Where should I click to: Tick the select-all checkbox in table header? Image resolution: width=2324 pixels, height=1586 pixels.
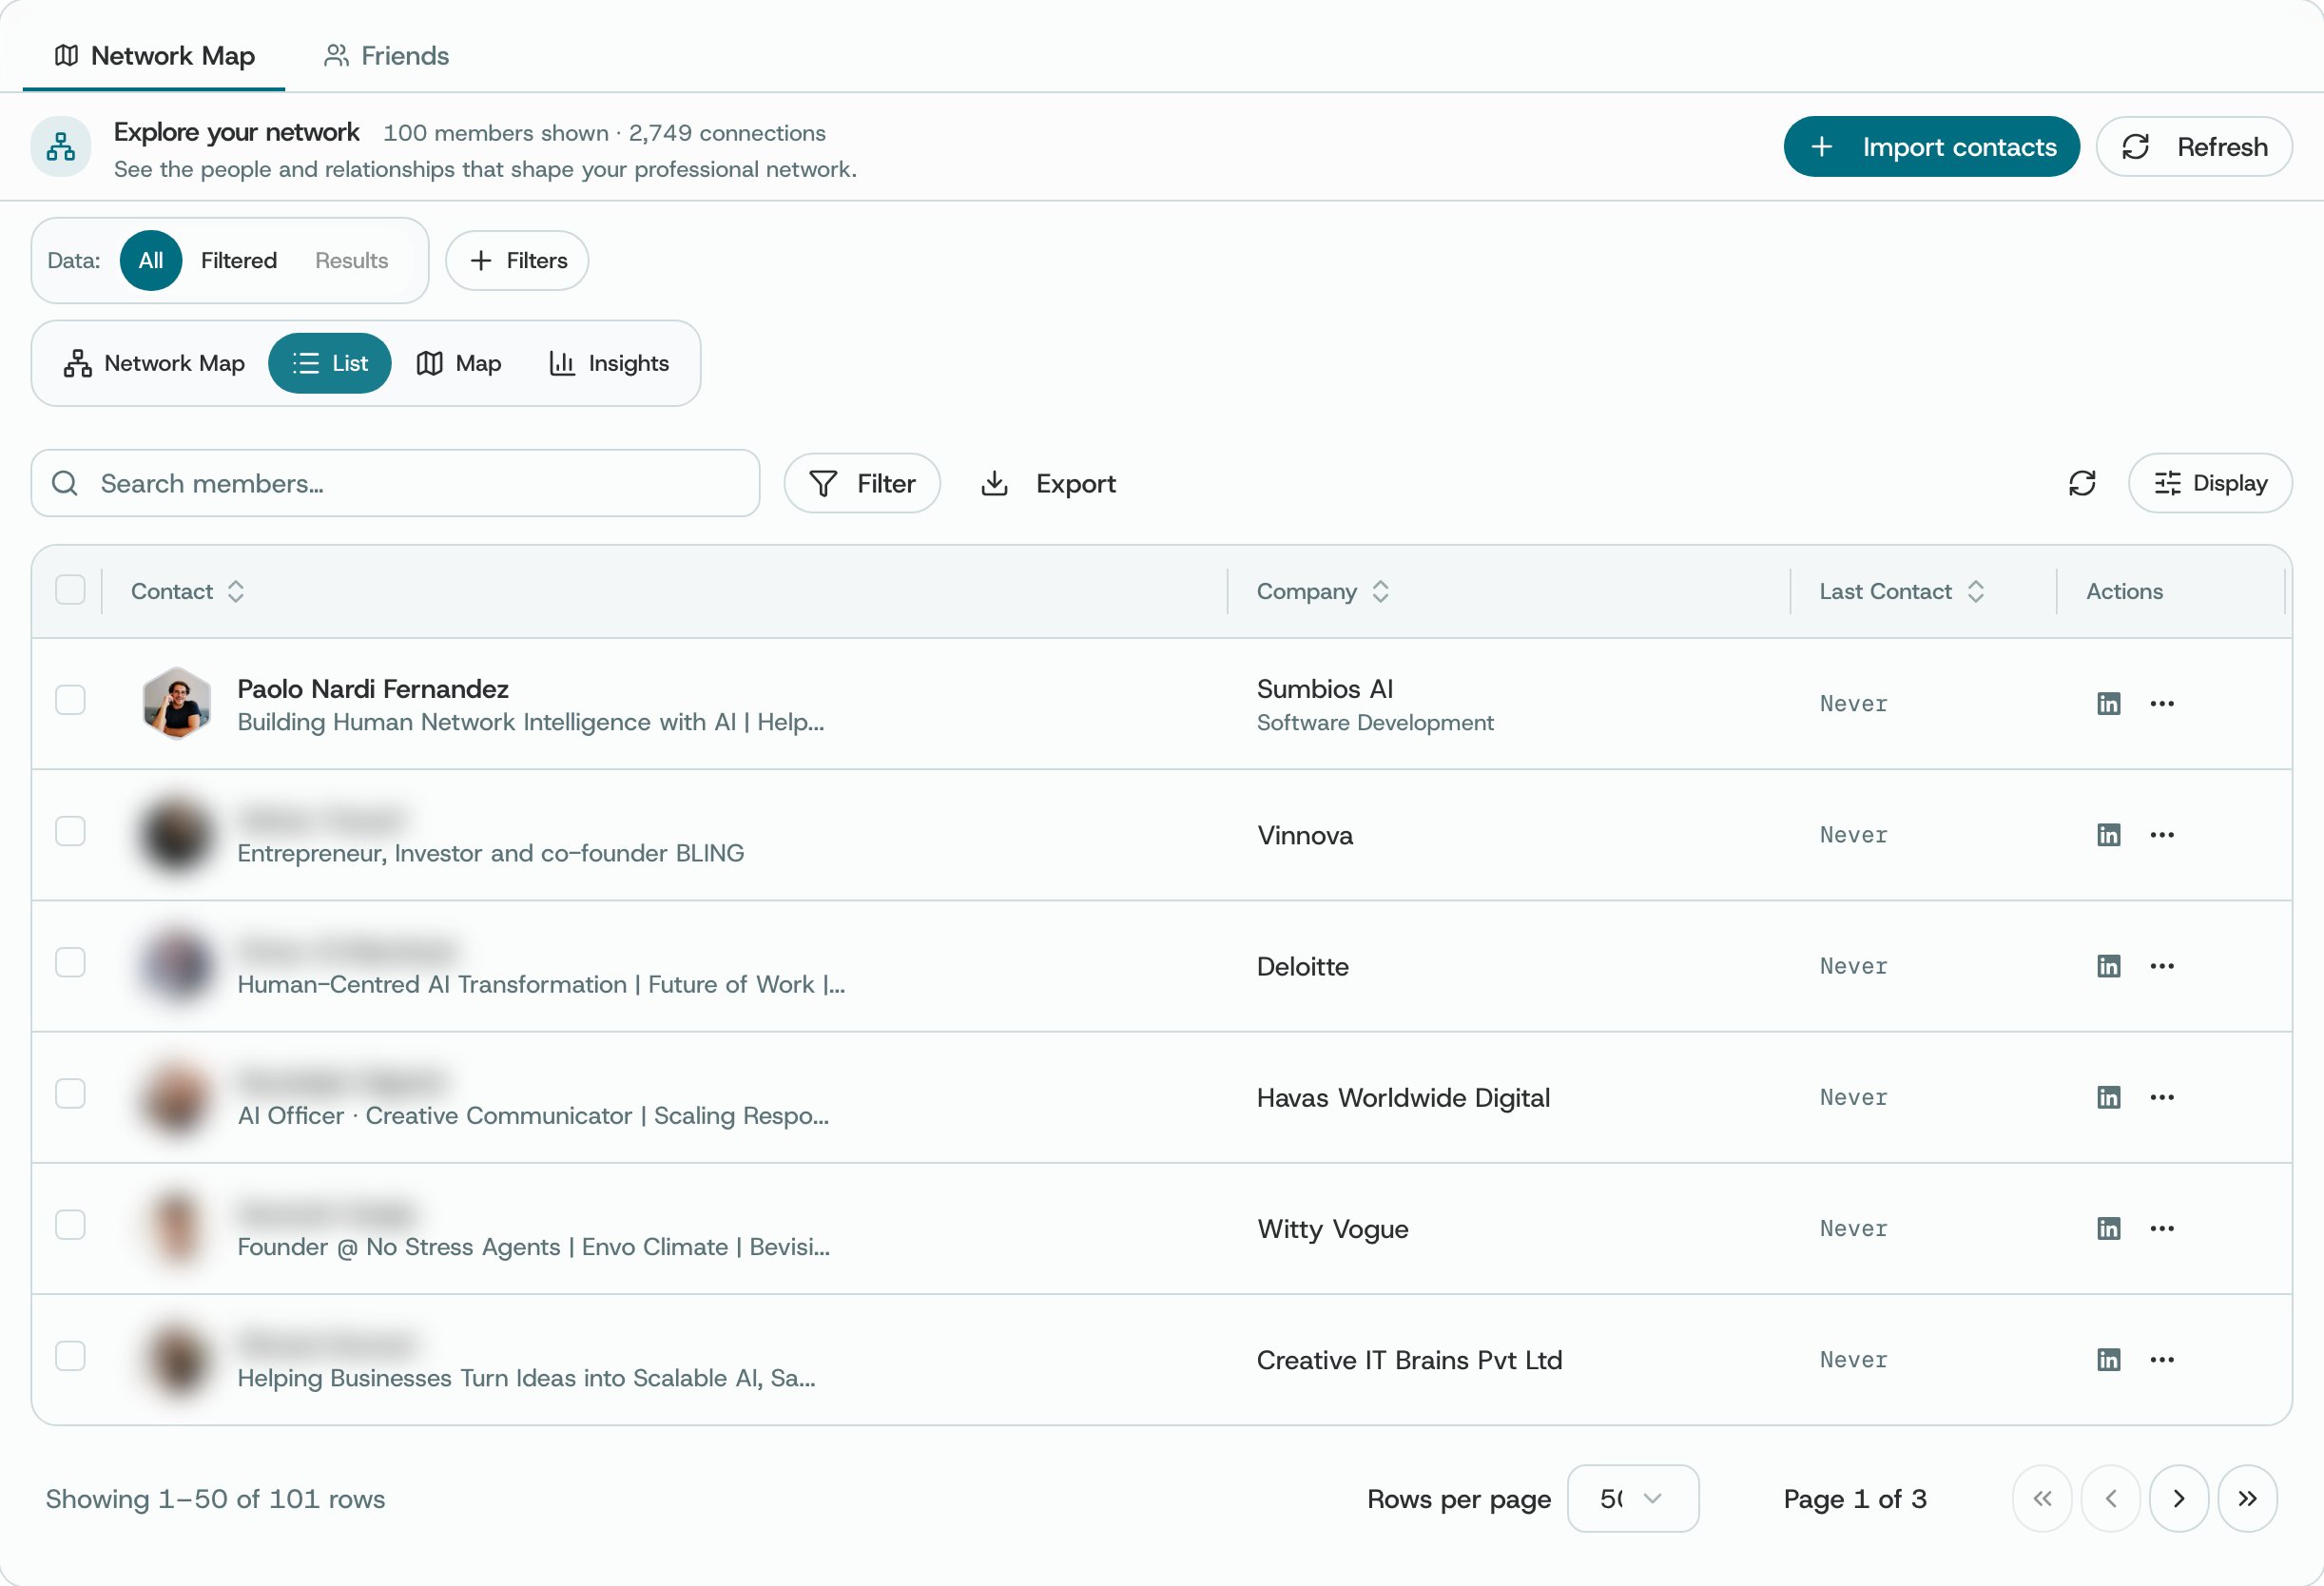coord(70,590)
